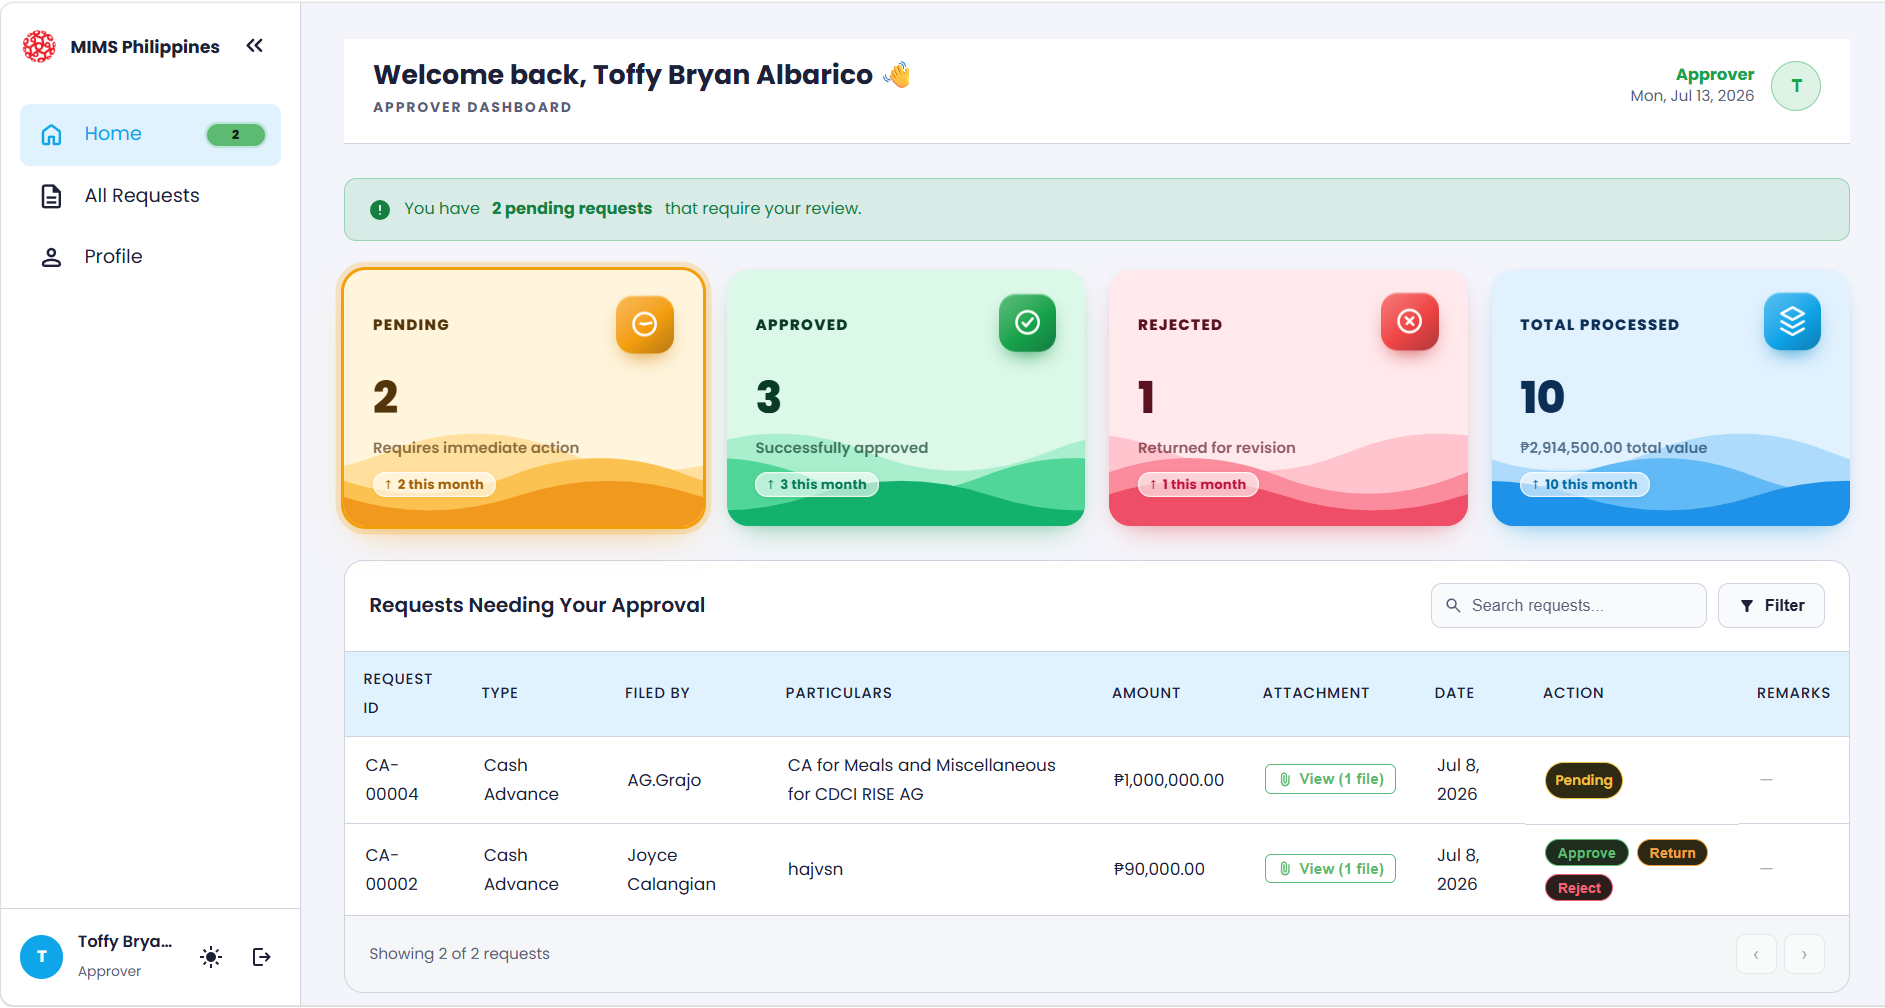
Task: Click ₱2,914,500.00 total value text
Action: [1613, 449]
